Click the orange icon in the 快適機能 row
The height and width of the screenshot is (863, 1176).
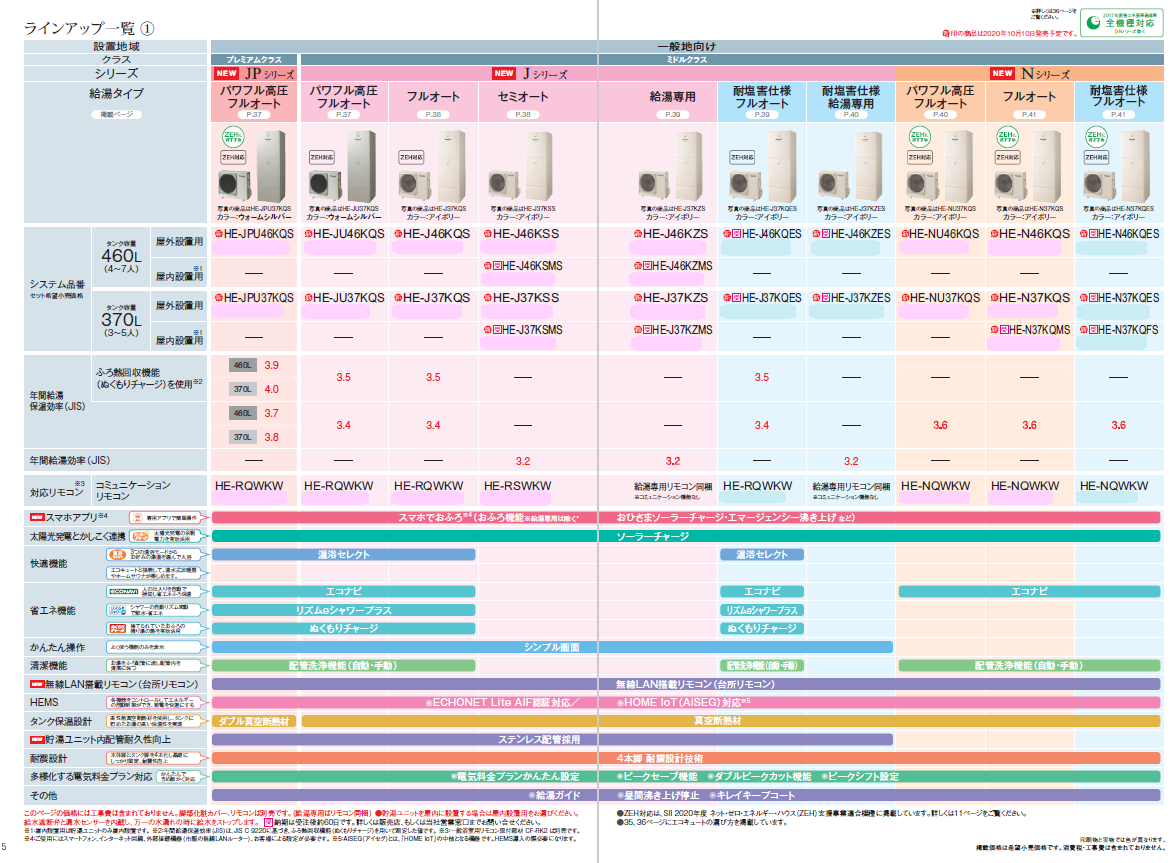point(117,555)
